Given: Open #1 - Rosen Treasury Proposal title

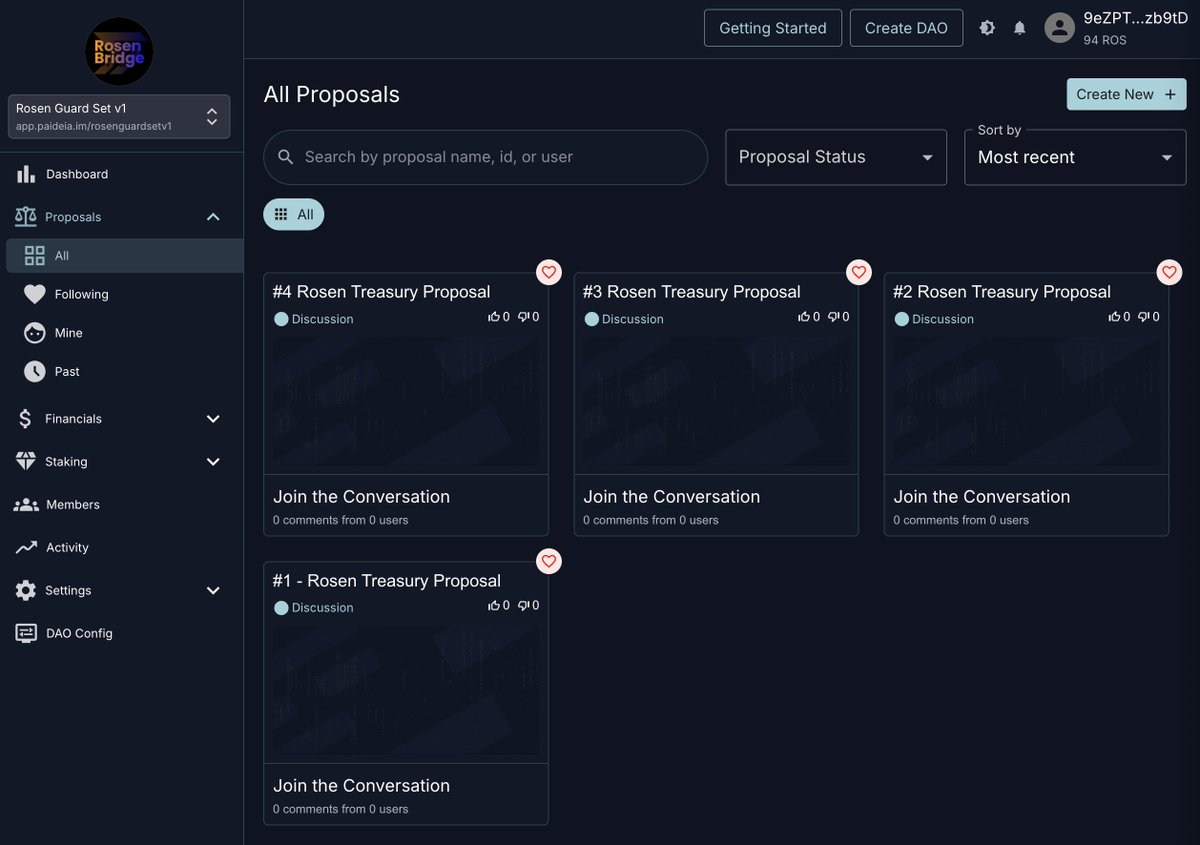Looking at the screenshot, I should coord(387,581).
